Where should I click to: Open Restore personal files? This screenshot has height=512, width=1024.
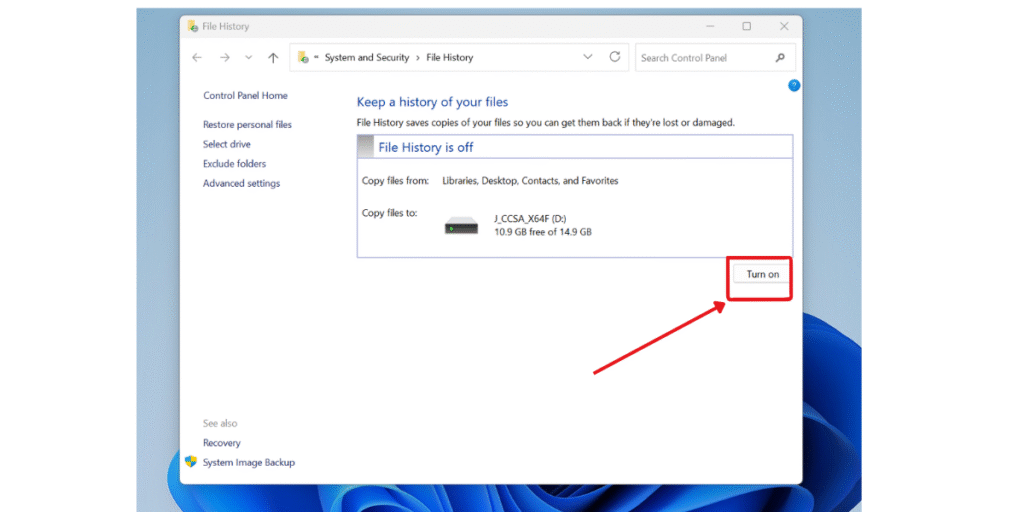pyautogui.click(x=248, y=124)
